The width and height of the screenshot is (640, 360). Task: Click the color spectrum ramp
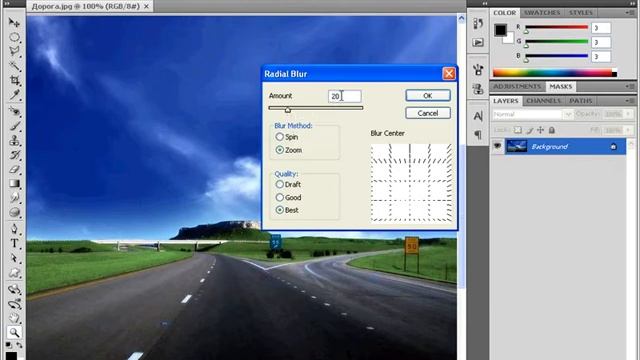[x=555, y=73]
